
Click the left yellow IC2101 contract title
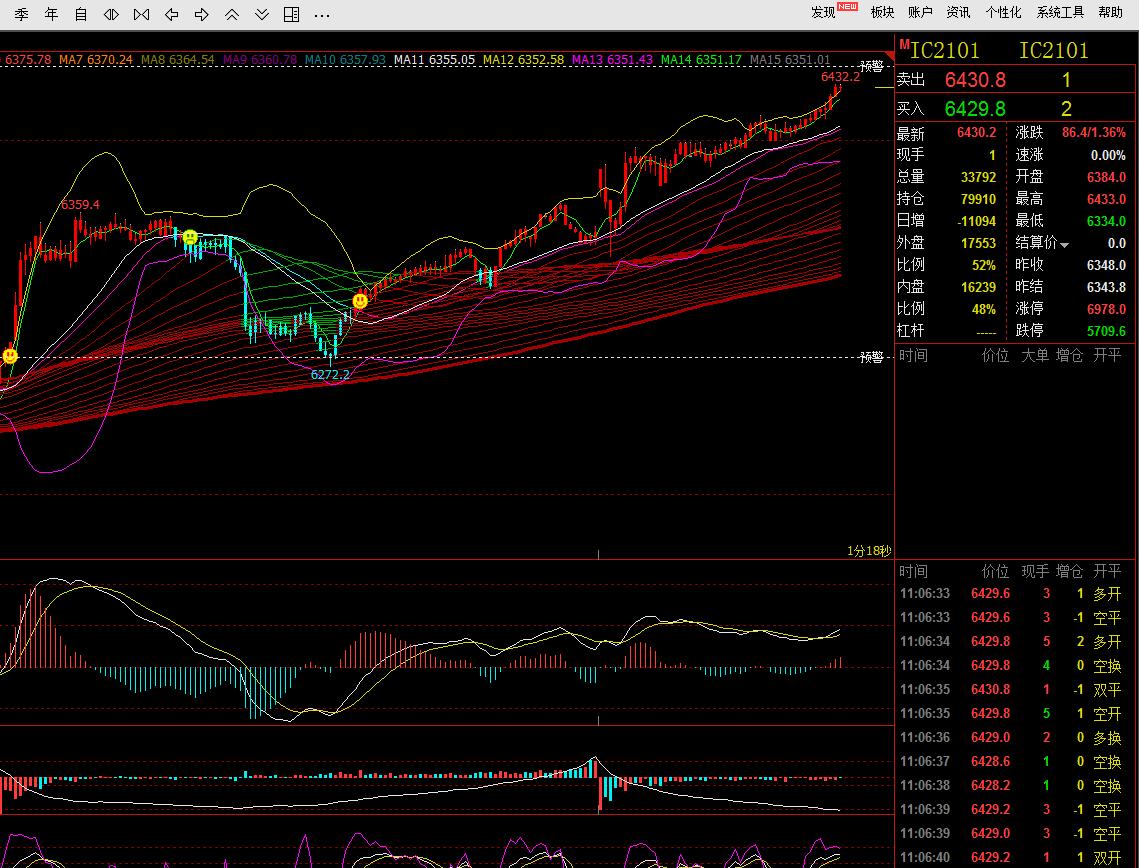(945, 50)
